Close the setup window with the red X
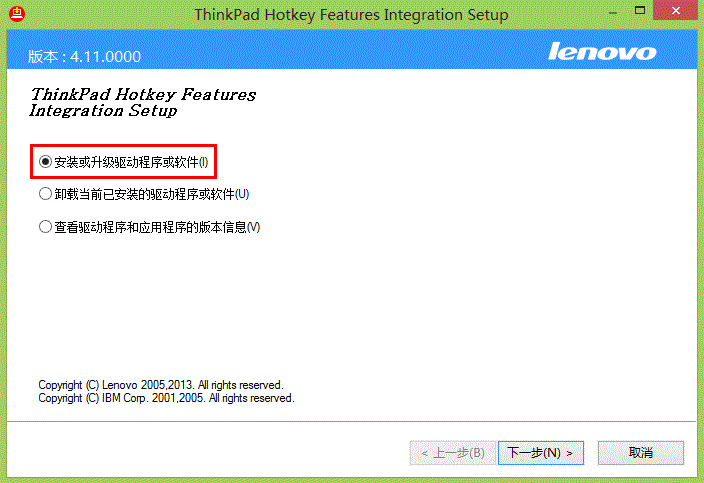704x483 pixels. point(675,10)
